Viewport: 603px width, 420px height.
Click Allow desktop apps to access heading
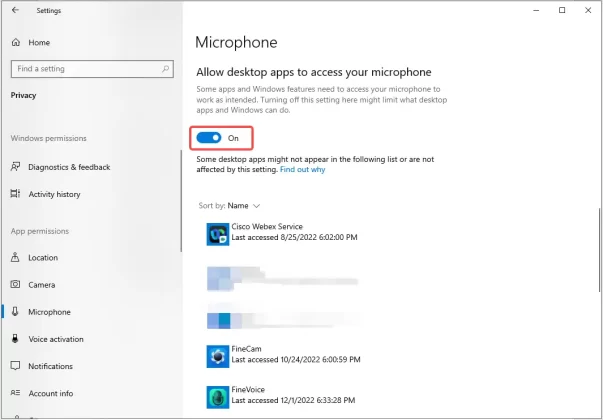(314, 72)
